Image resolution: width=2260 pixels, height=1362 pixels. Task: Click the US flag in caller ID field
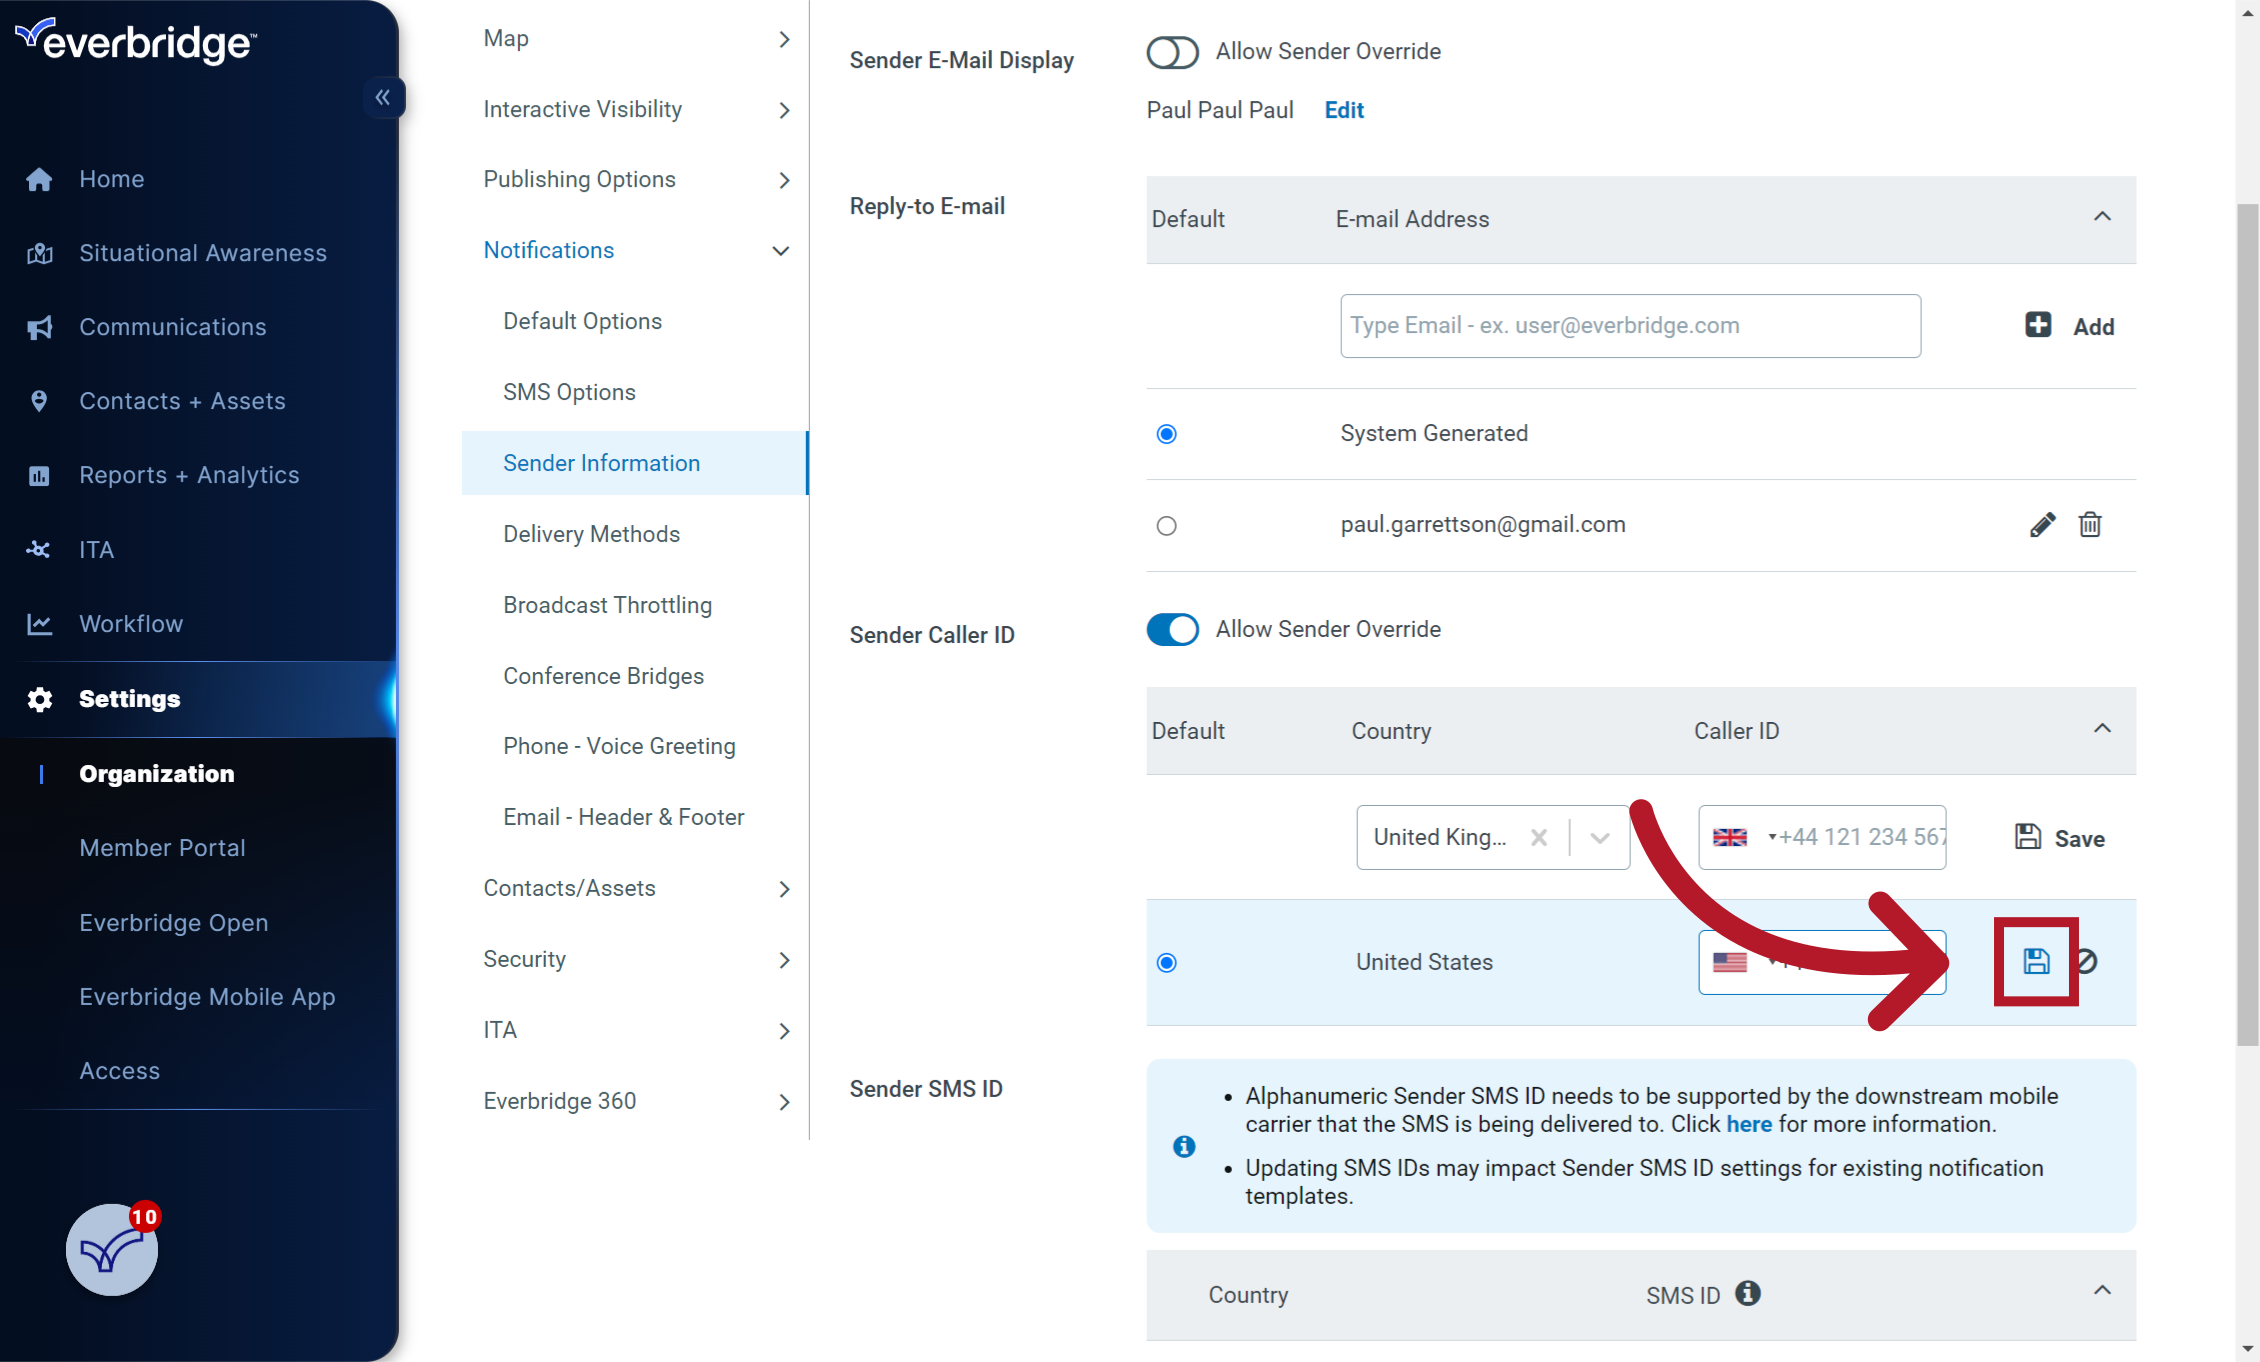(1730, 962)
